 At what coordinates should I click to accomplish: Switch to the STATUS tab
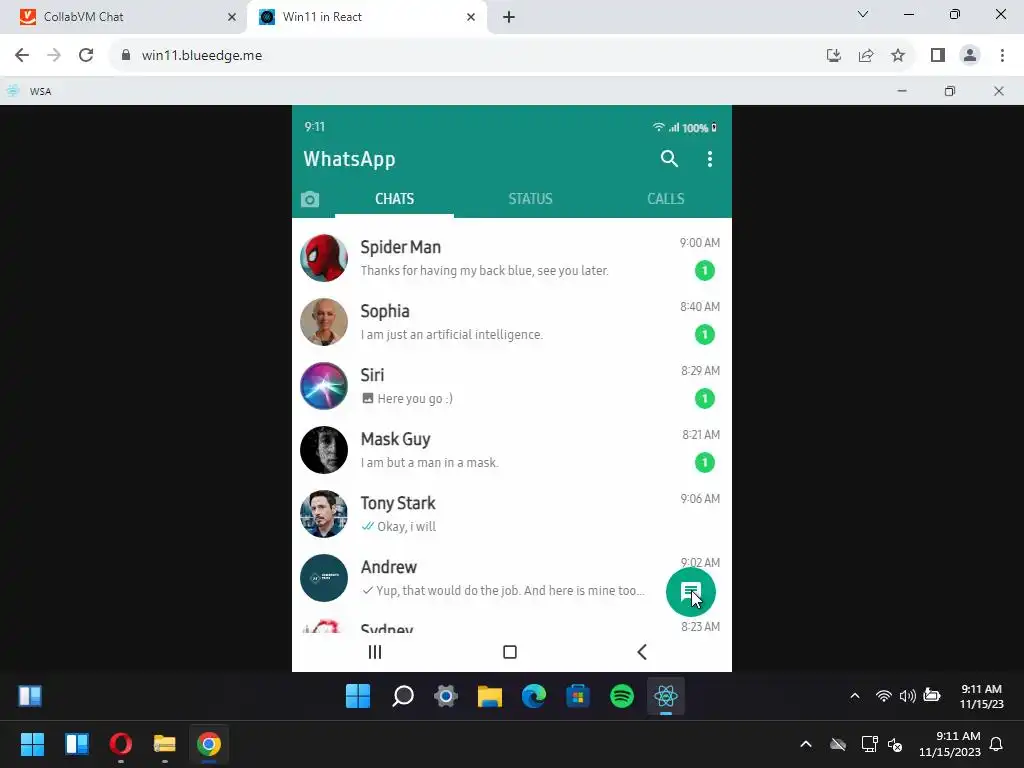click(x=530, y=199)
